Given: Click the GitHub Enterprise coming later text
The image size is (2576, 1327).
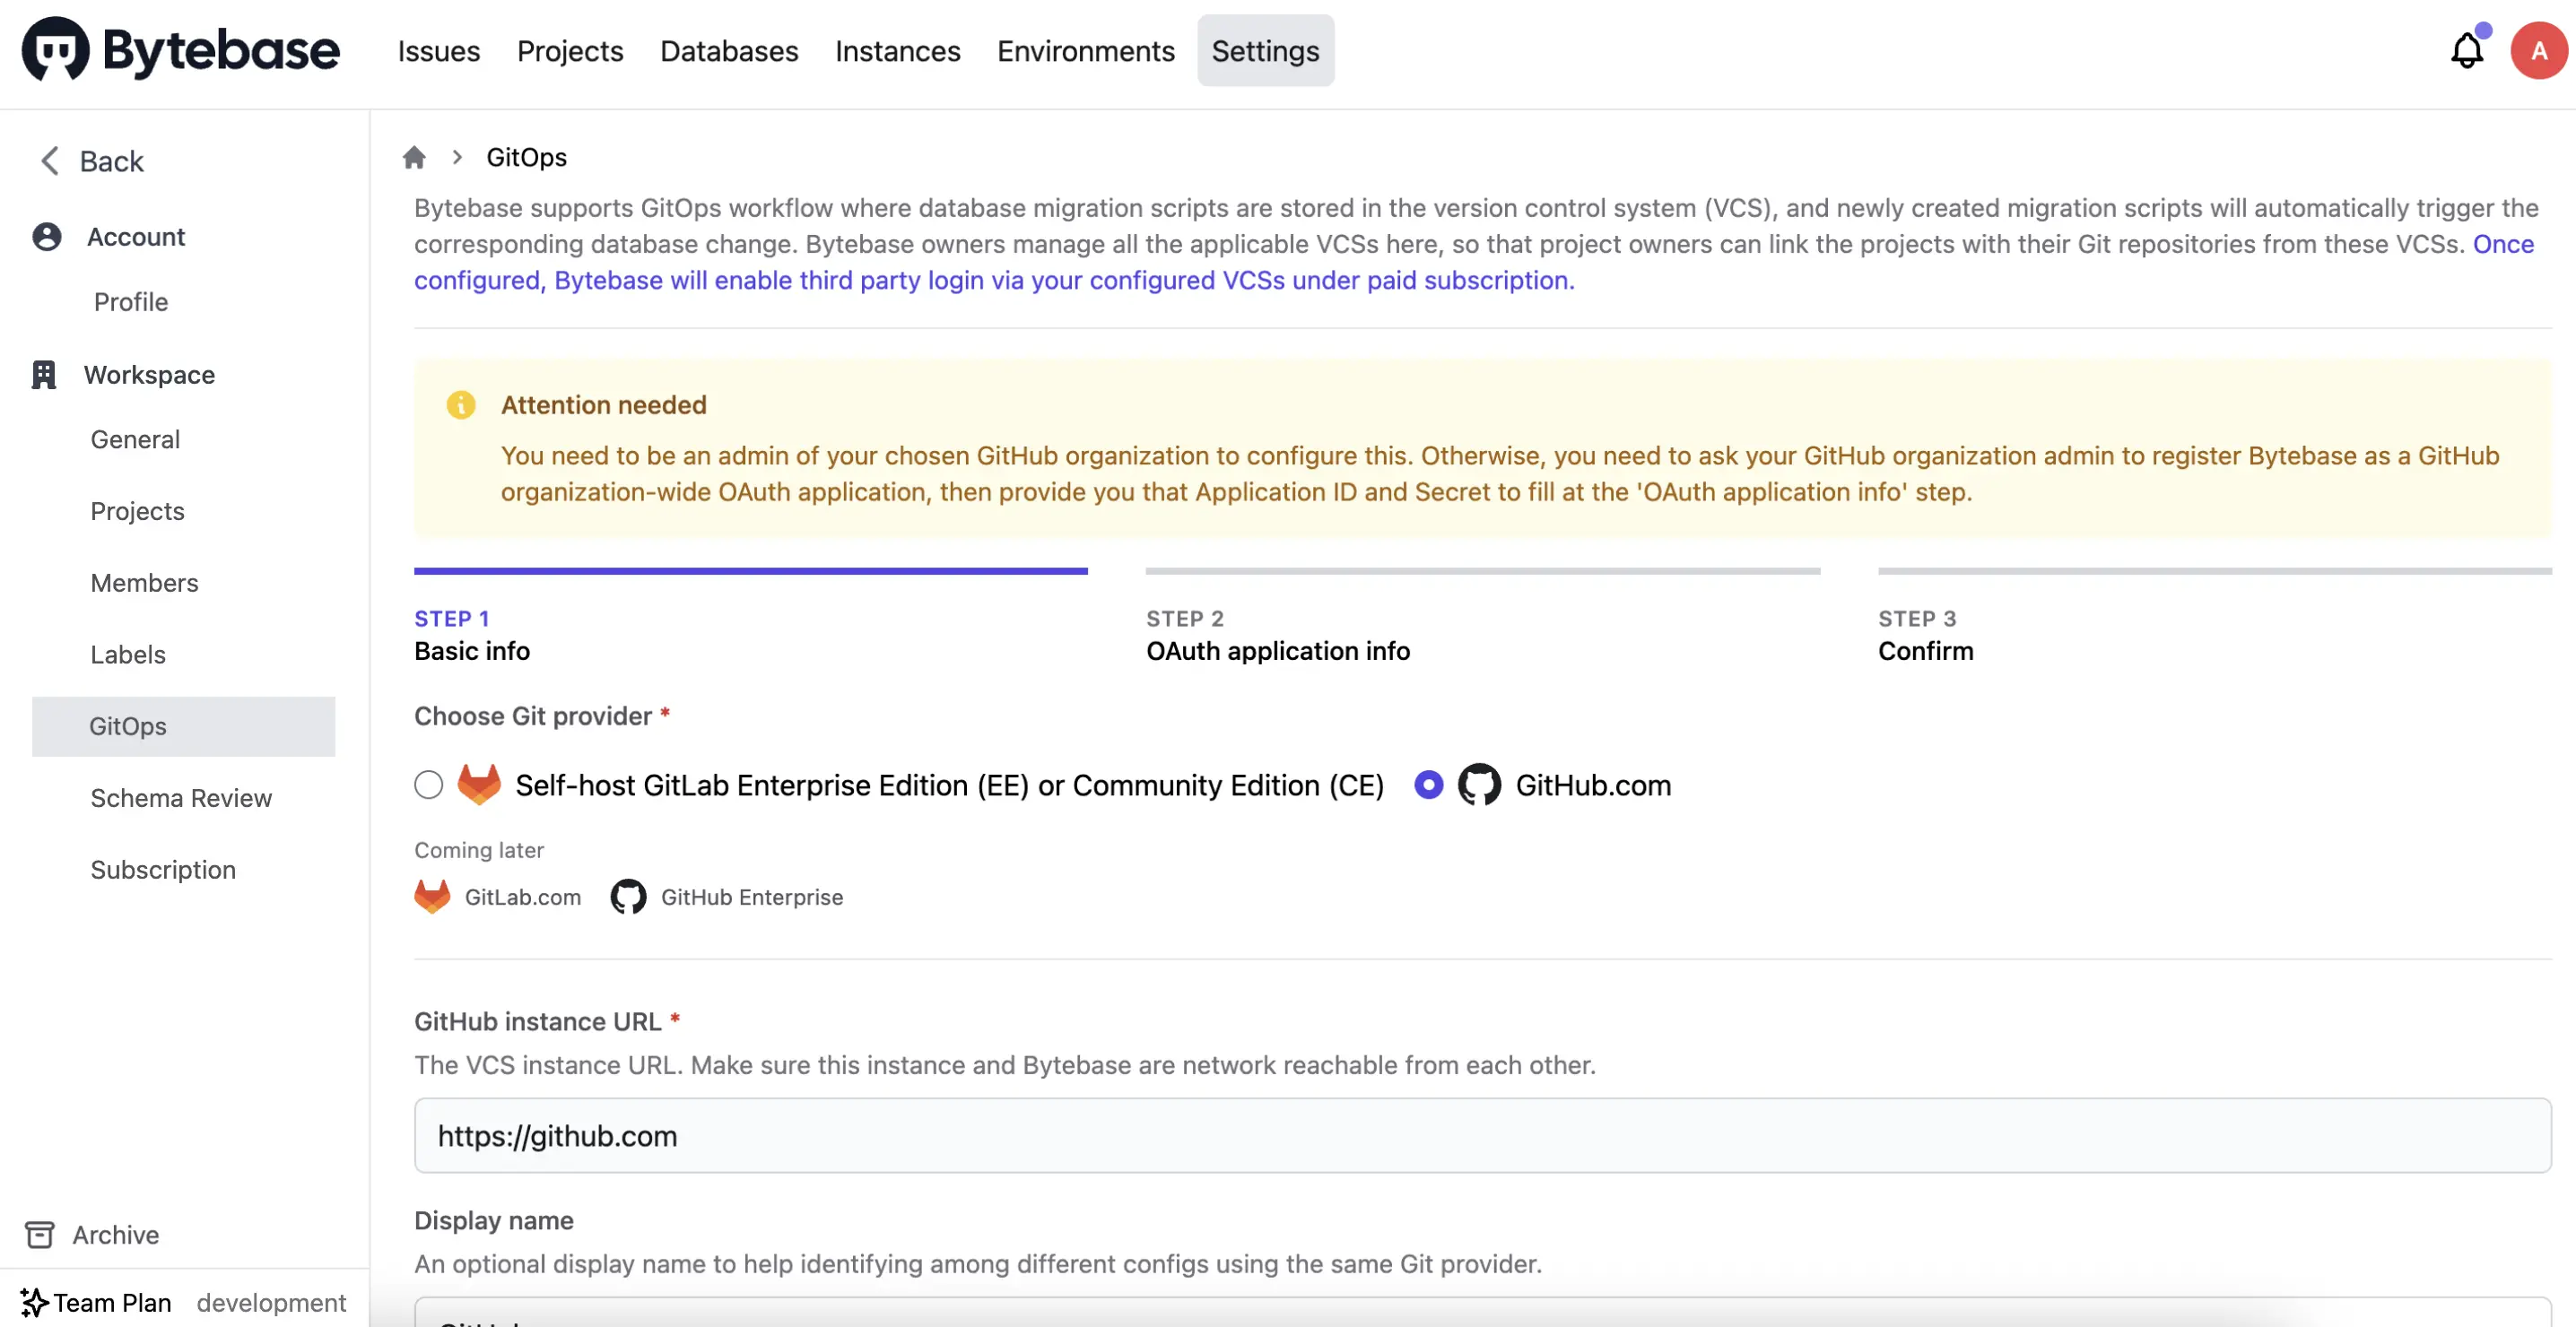Looking at the screenshot, I should tap(751, 897).
